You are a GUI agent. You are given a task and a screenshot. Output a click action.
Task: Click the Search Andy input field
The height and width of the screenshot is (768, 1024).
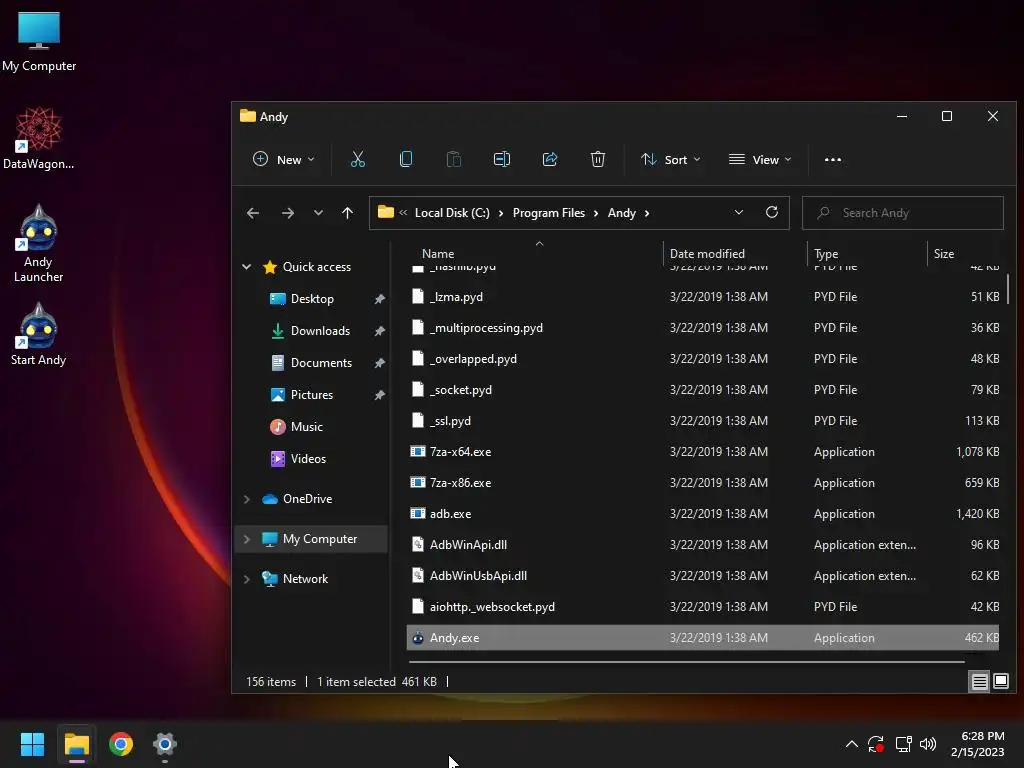point(903,213)
